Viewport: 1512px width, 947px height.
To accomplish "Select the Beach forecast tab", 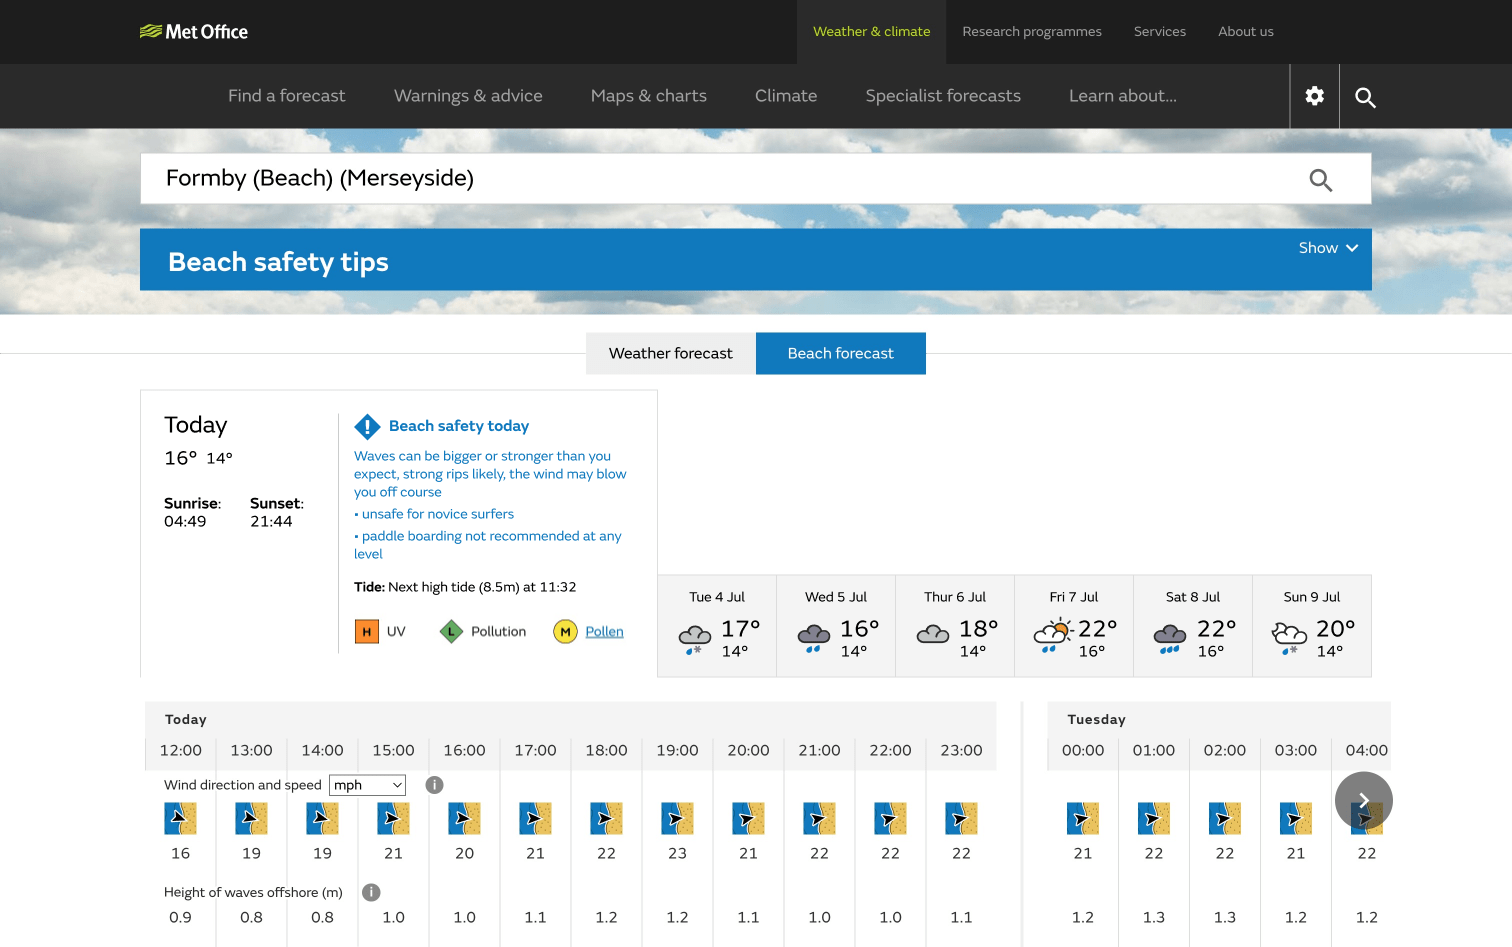I will (x=840, y=354).
